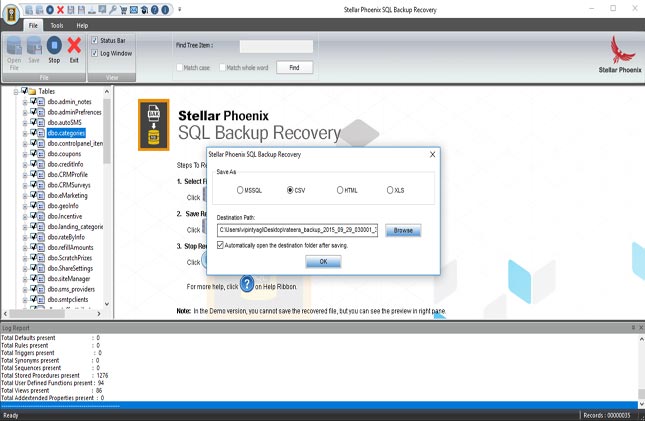645x421 pixels.
Task: Click first floppy save icon in quick access toolbar
Action: click(71, 10)
